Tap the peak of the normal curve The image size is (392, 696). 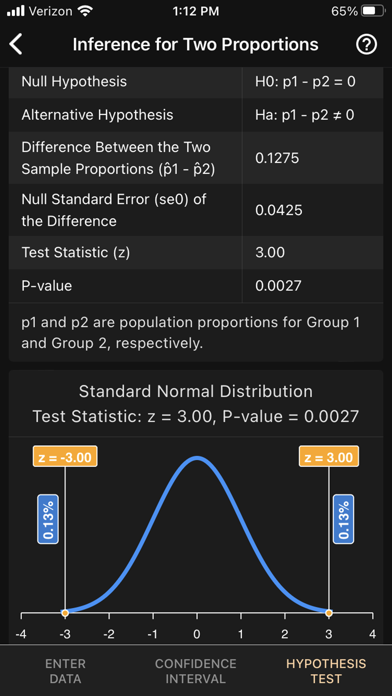coord(197,458)
